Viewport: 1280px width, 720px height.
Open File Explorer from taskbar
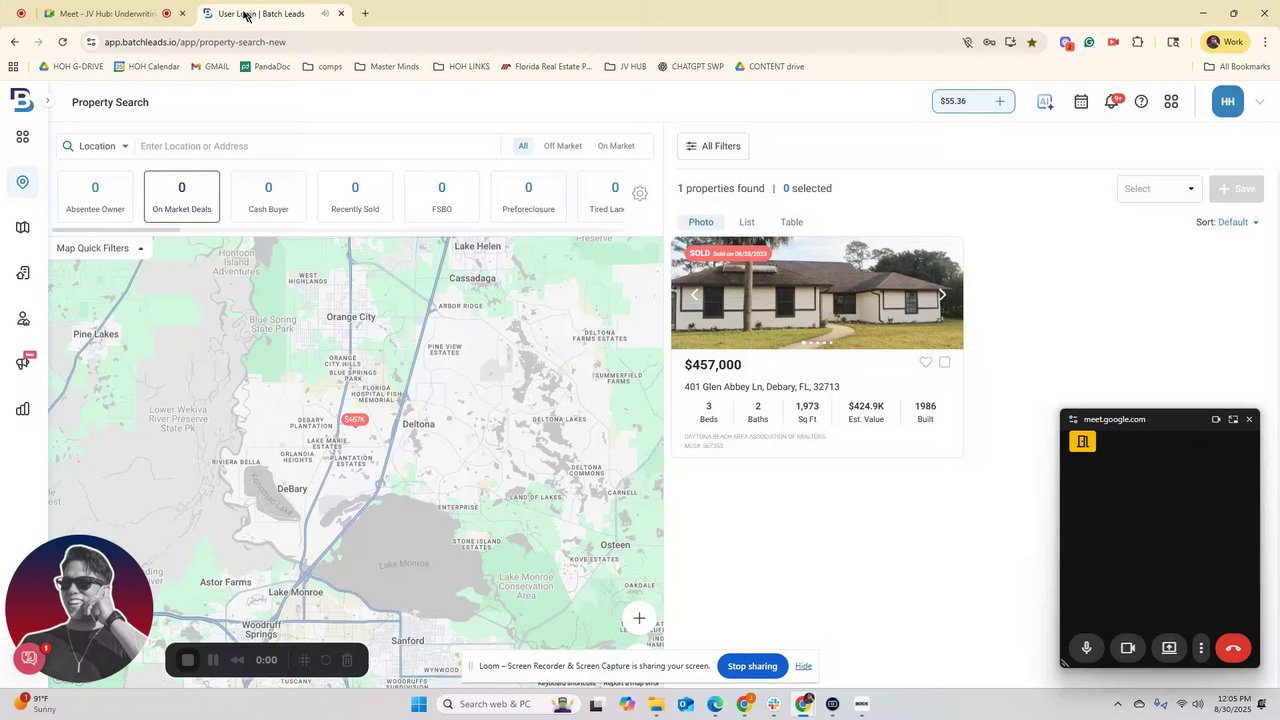pyautogui.click(x=657, y=704)
